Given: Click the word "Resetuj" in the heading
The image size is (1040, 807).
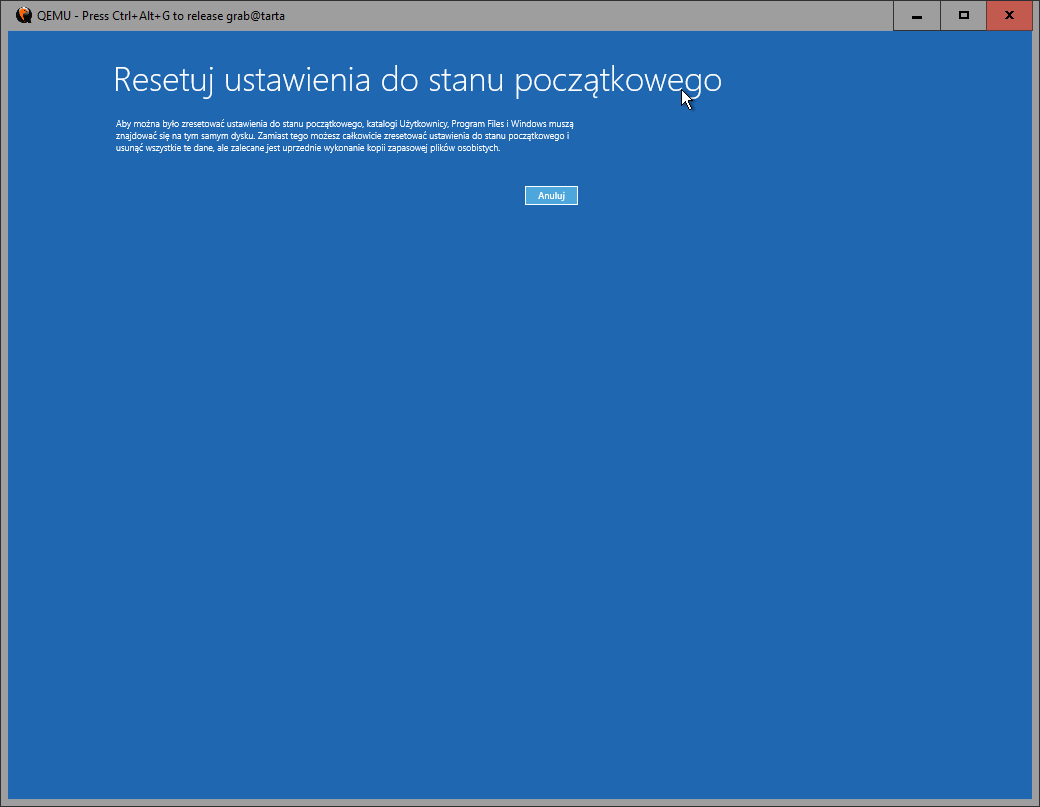Looking at the screenshot, I should [164, 80].
